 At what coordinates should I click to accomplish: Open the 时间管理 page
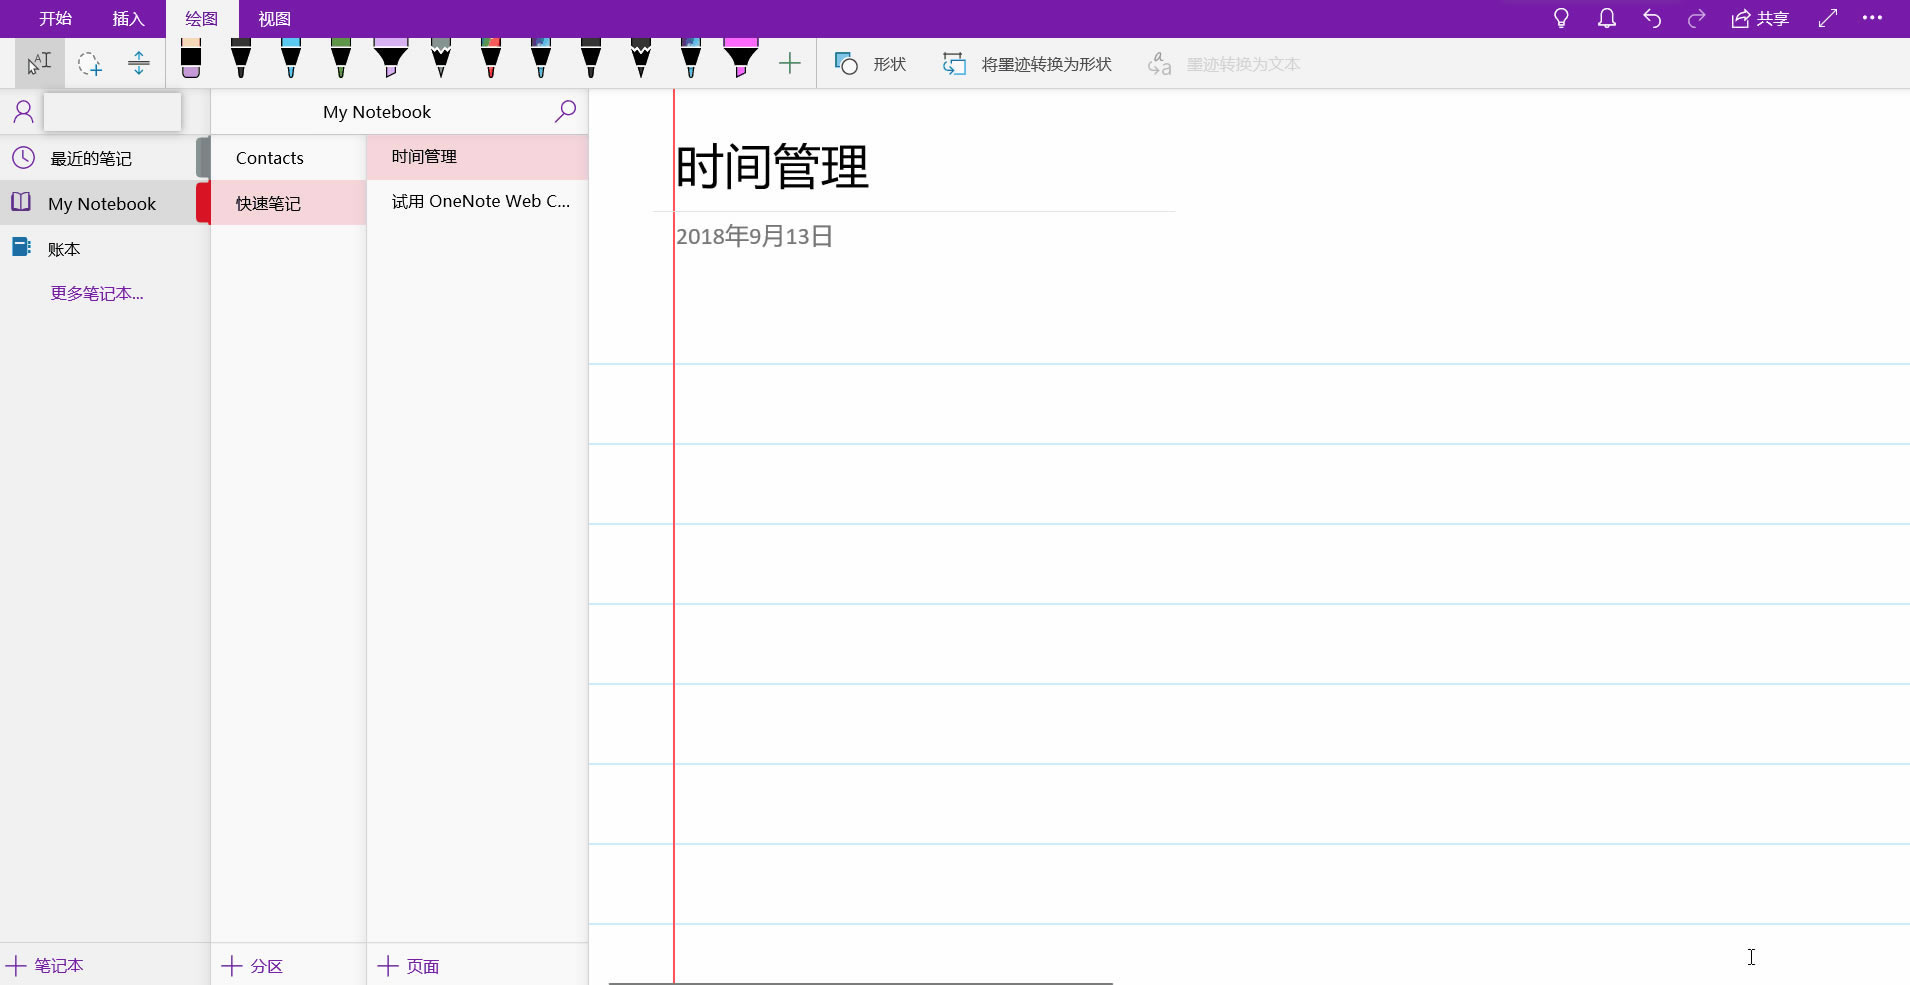coord(424,156)
